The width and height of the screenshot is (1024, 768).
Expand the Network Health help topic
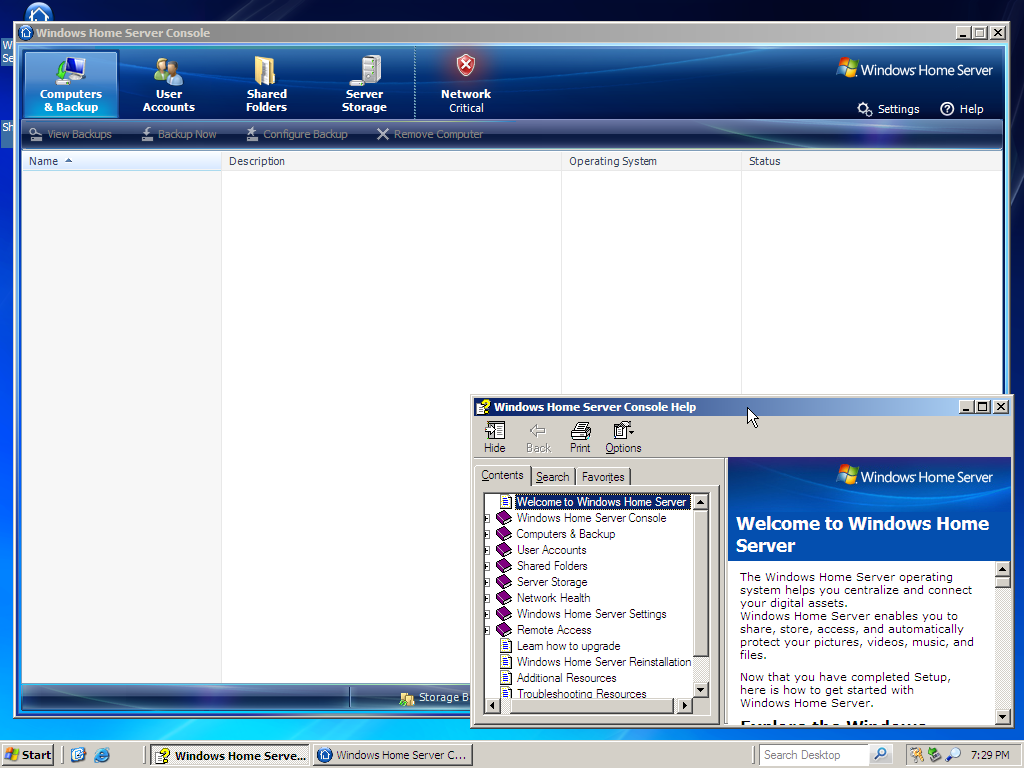click(x=487, y=598)
